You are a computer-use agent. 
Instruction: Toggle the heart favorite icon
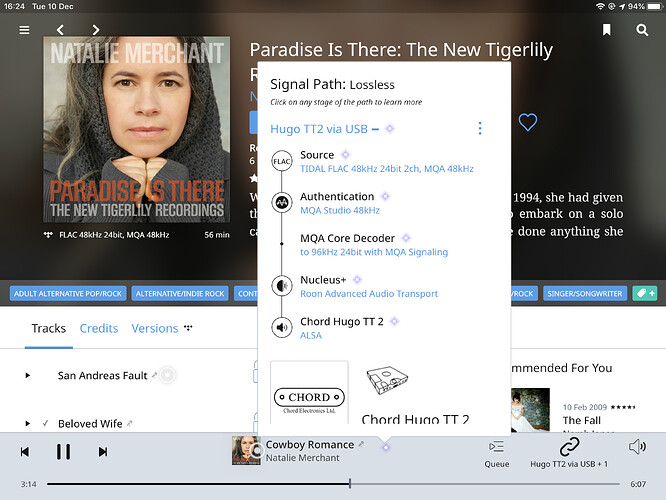(x=528, y=122)
